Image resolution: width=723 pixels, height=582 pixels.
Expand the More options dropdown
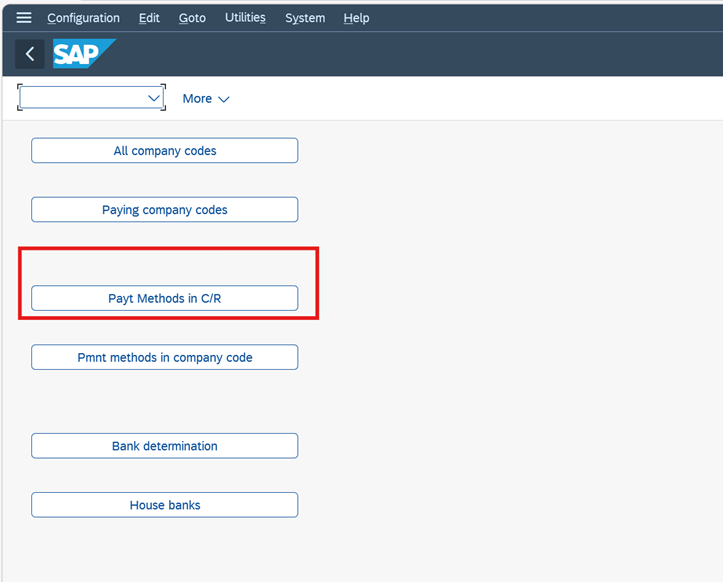pyautogui.click(x=206, y=99)
